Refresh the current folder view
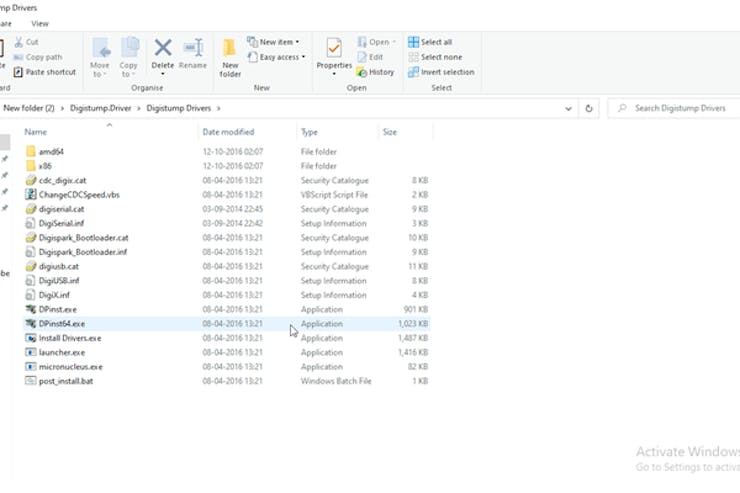 pos(590,108)
